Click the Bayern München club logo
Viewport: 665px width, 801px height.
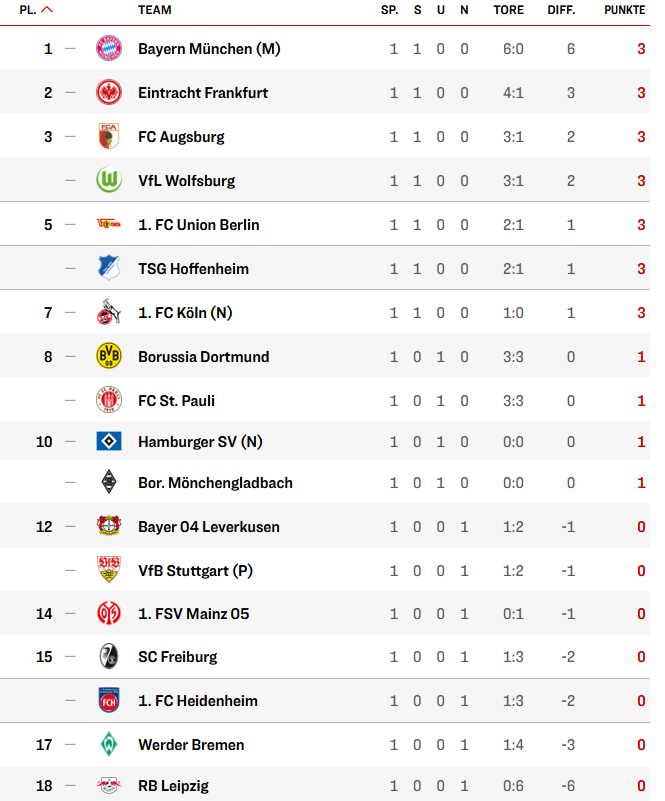[x=109, y=49]
